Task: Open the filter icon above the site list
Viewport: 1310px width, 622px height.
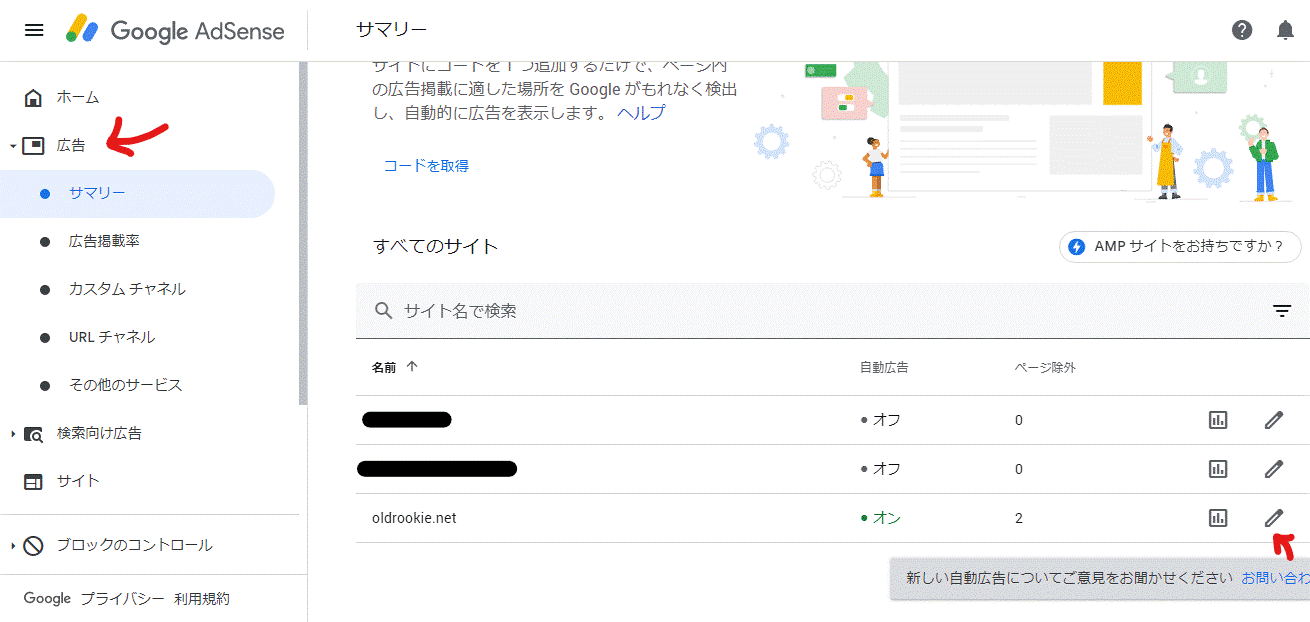Action: coord(1282,311)
